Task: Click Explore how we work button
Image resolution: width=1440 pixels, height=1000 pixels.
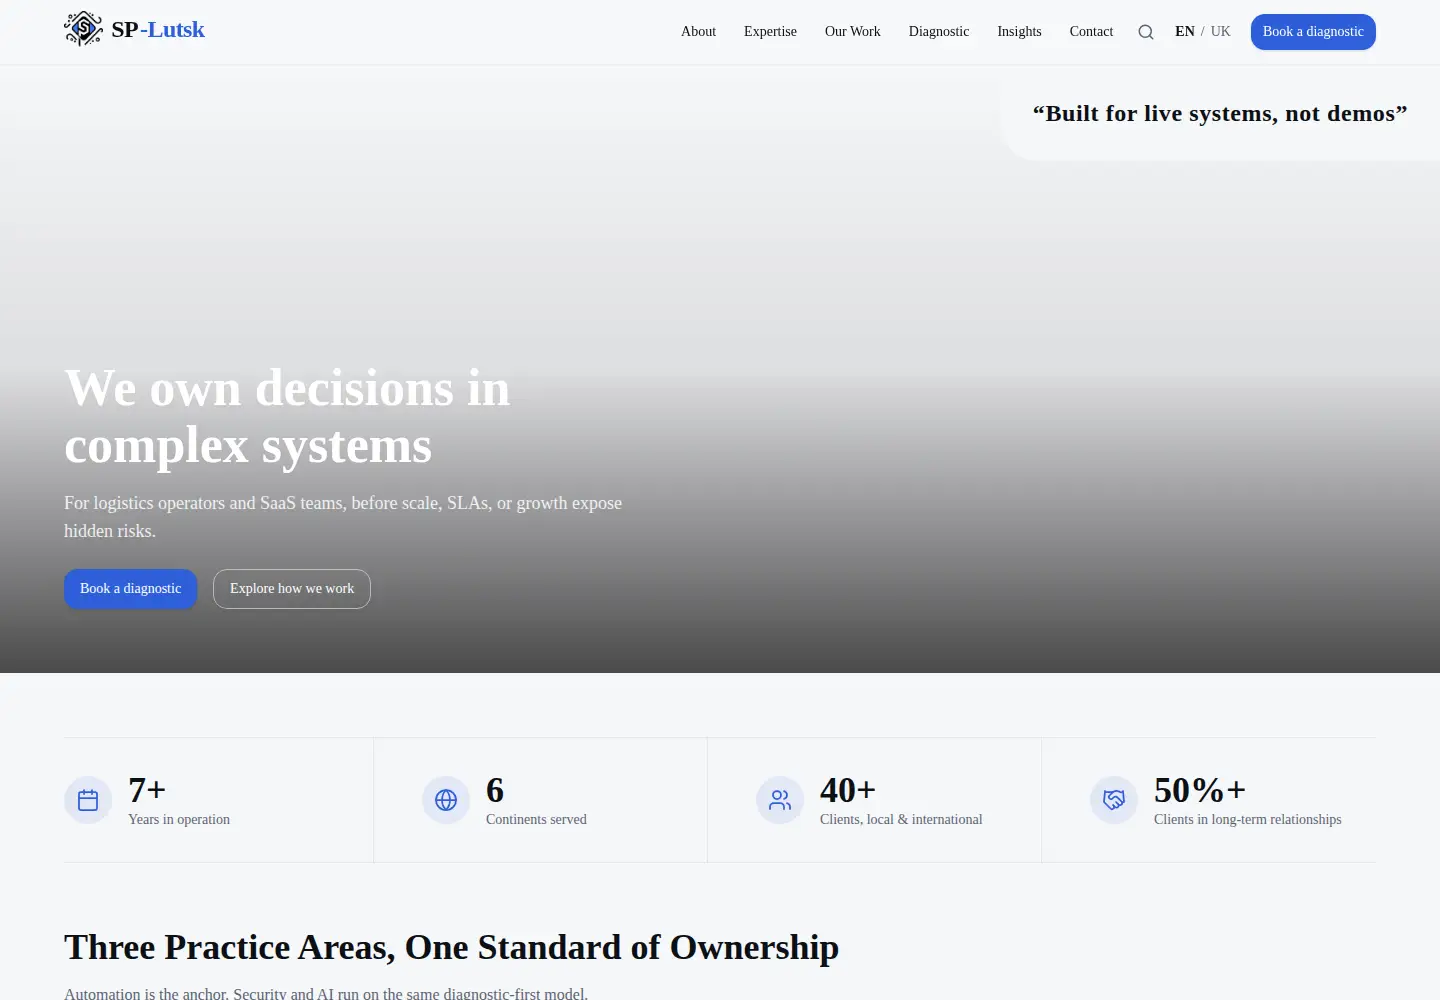Action: (292, 589)
